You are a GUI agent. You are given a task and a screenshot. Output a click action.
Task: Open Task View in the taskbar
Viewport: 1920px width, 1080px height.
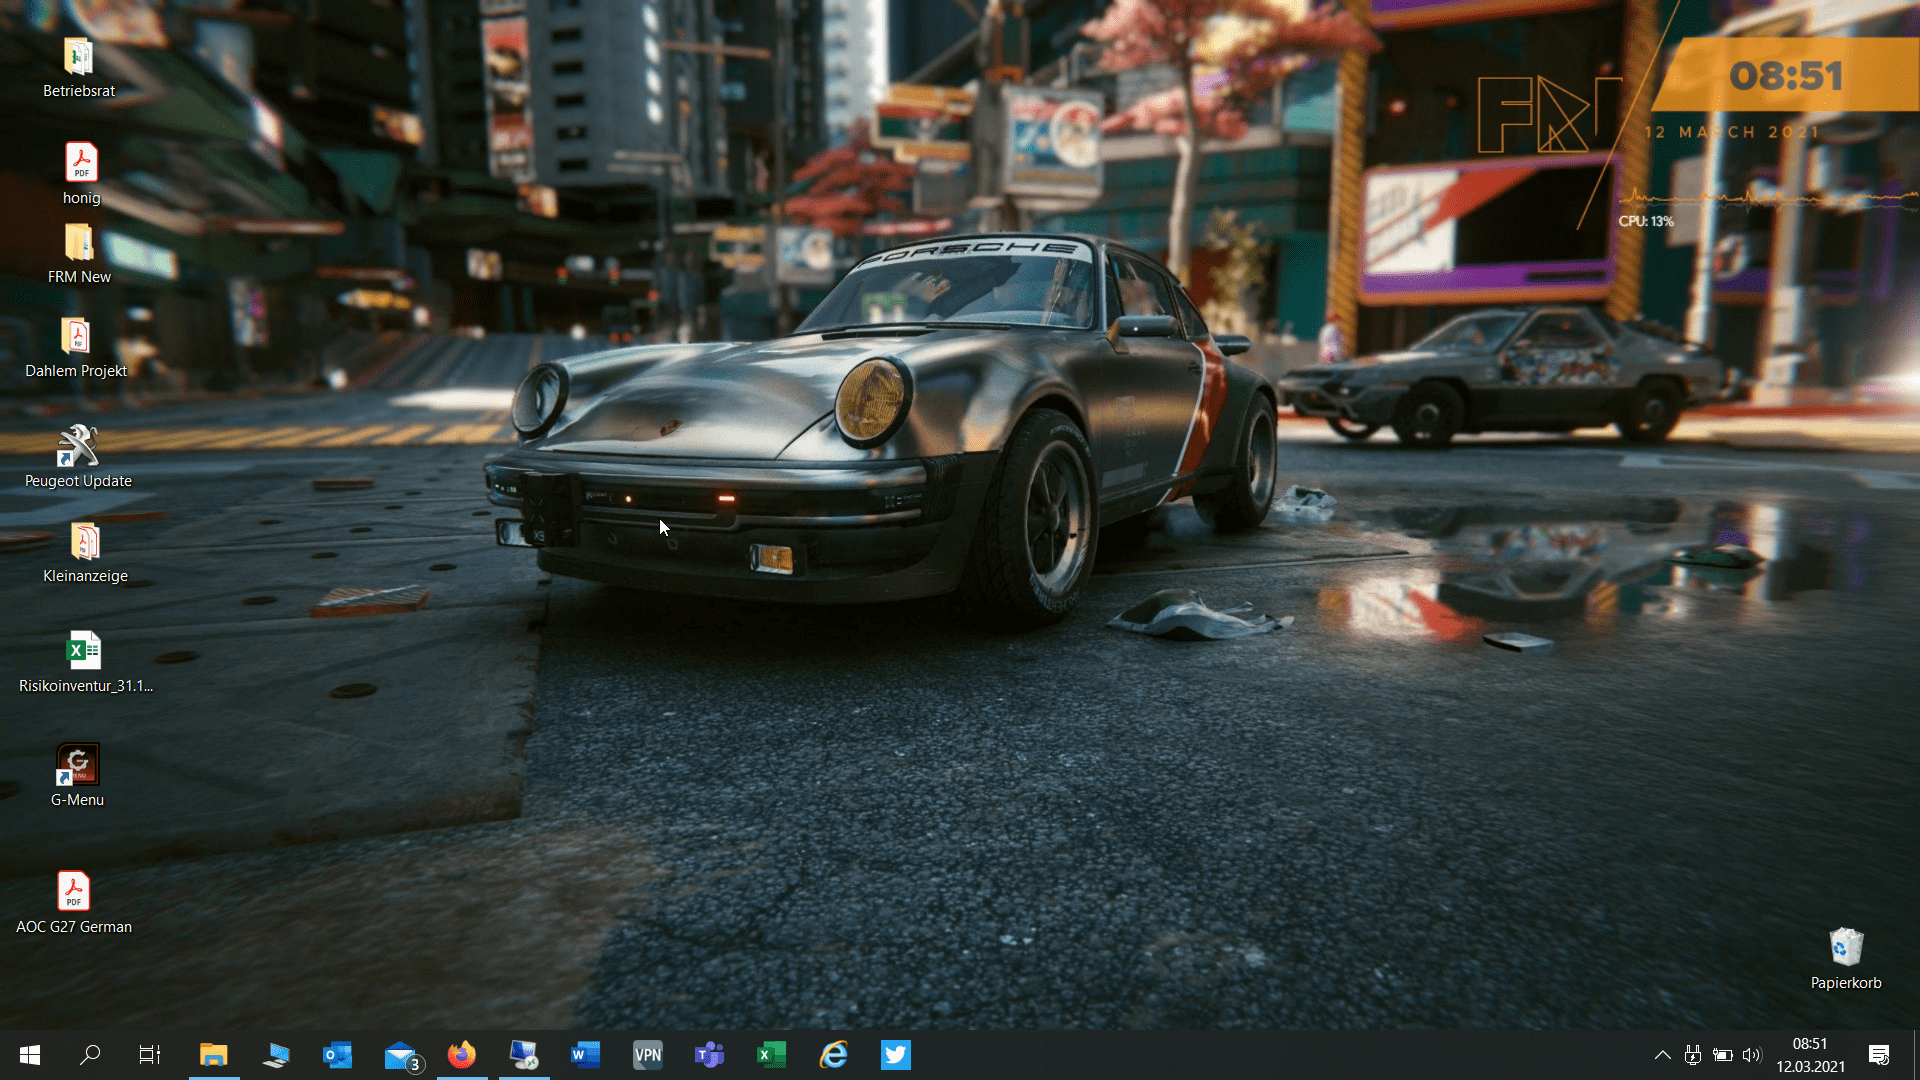point(150,1055)
